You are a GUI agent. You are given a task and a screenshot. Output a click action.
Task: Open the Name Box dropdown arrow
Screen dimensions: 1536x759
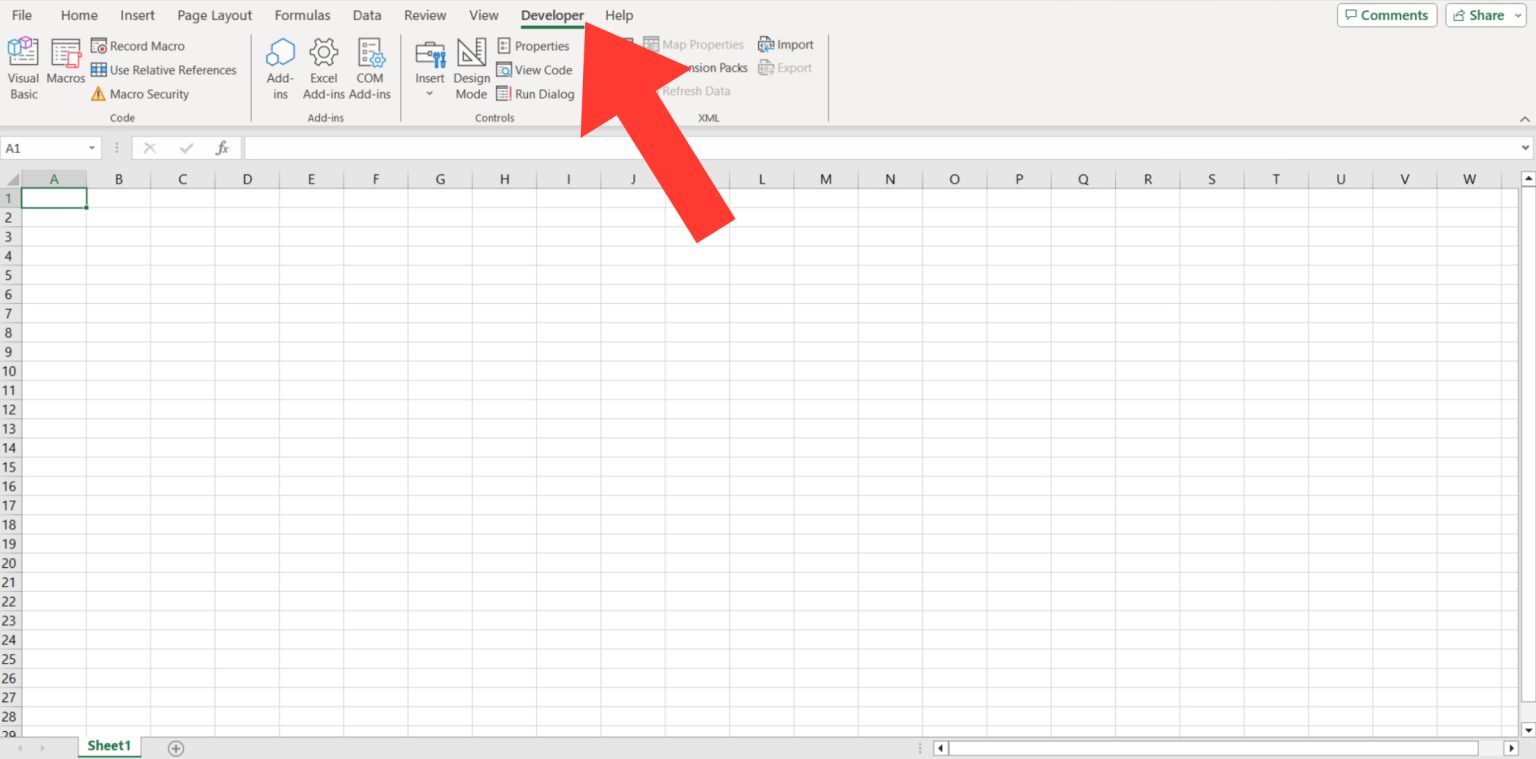(93, 148)
